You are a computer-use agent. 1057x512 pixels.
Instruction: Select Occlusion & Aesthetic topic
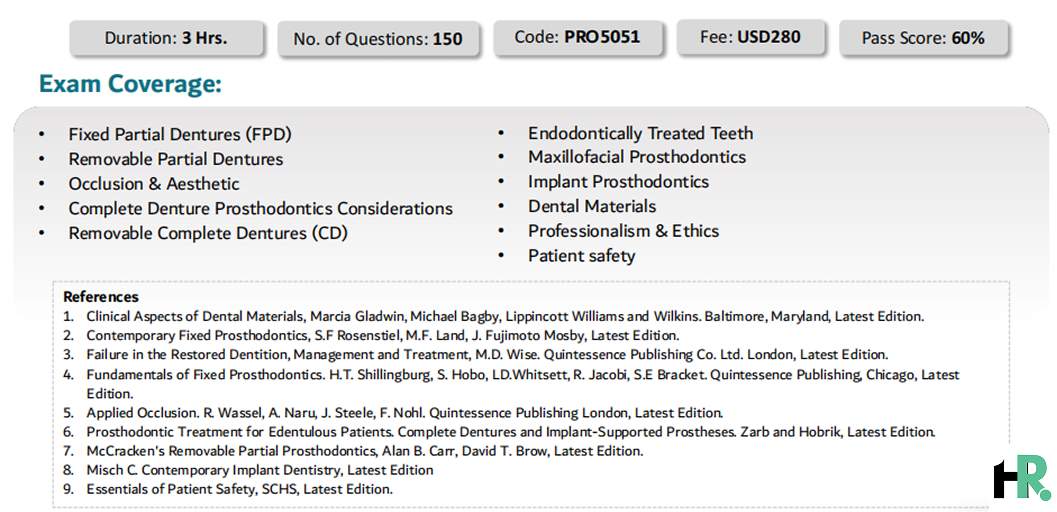pyautogui.click(x=154, y=184)
